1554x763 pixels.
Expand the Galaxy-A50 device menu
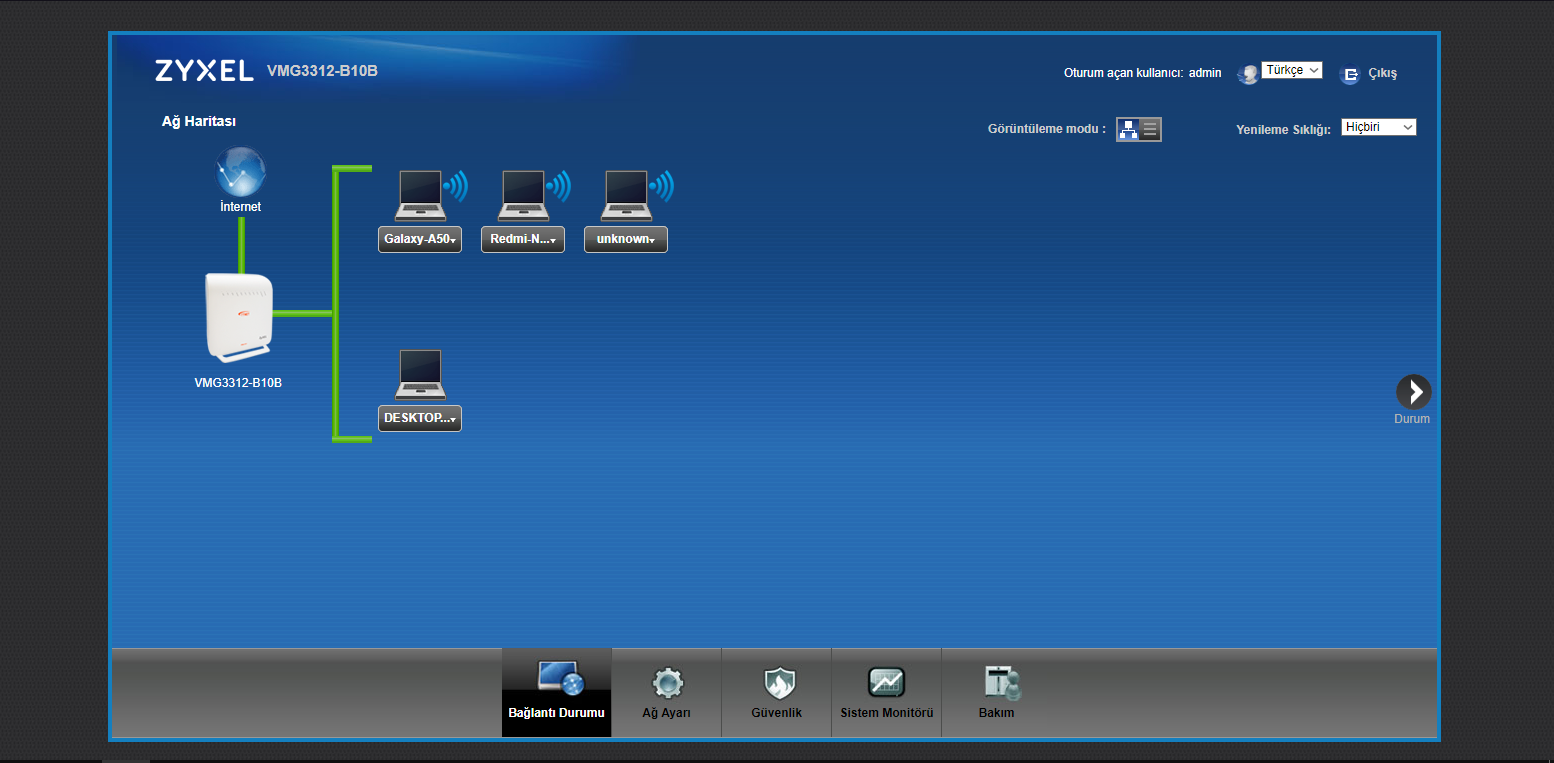tap(420, 240)
